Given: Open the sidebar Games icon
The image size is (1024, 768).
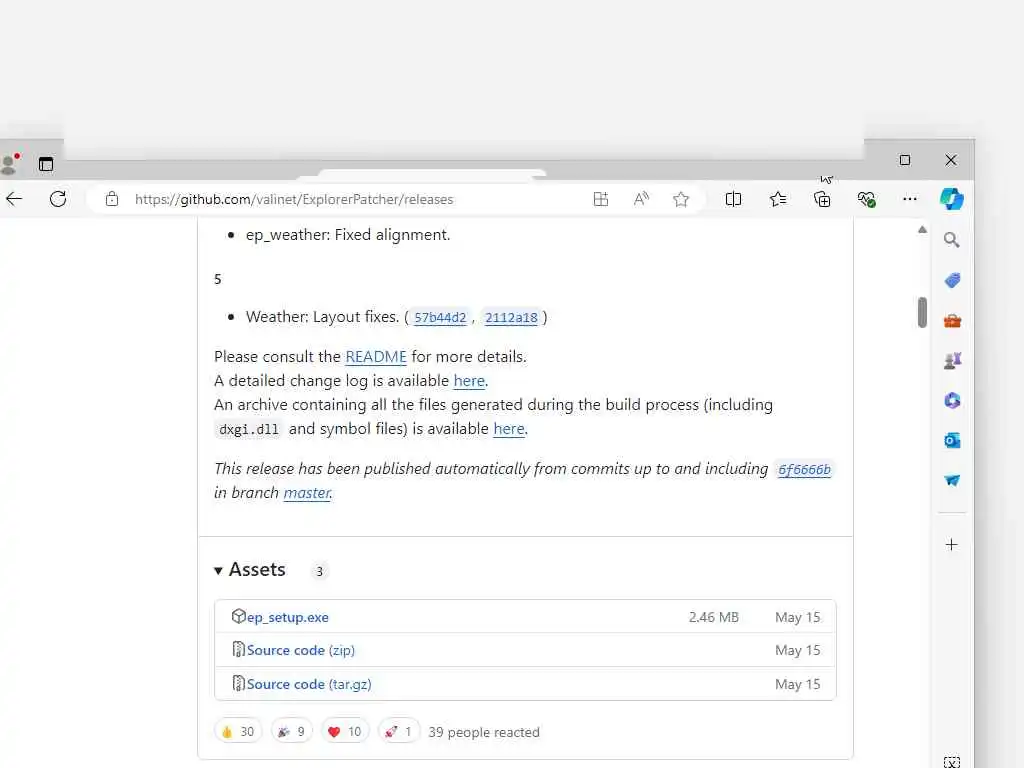Looking at the screenshot, I should 952,360.
